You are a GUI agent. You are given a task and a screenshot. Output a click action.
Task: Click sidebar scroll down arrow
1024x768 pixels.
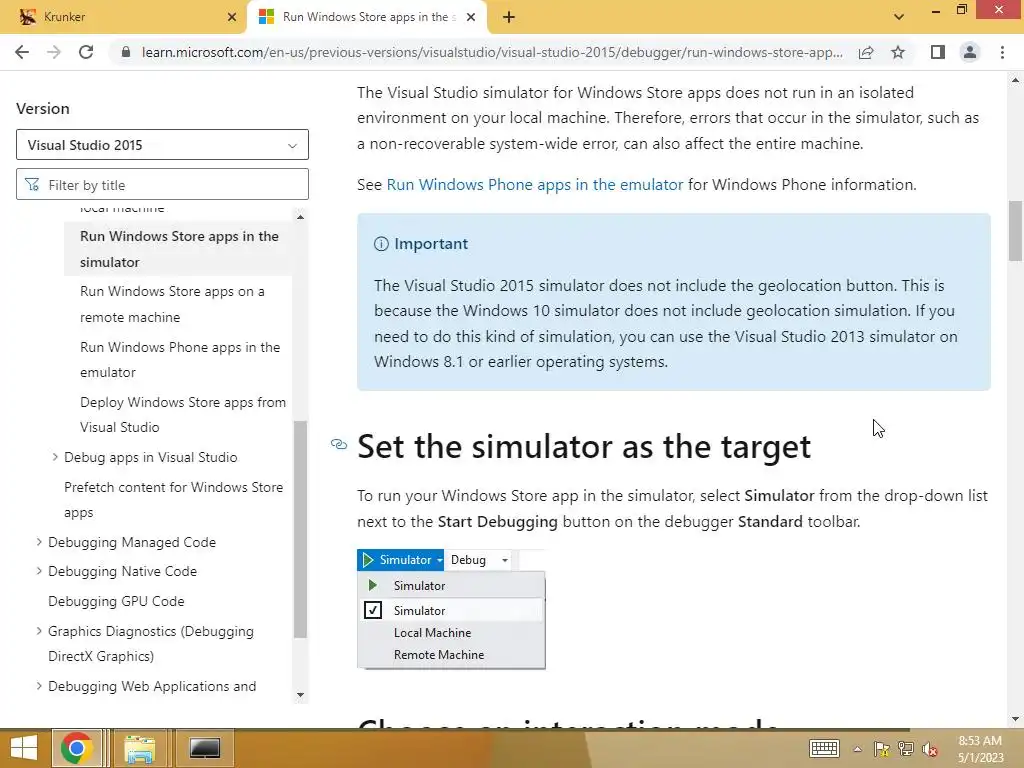click(x=300, y=695)
